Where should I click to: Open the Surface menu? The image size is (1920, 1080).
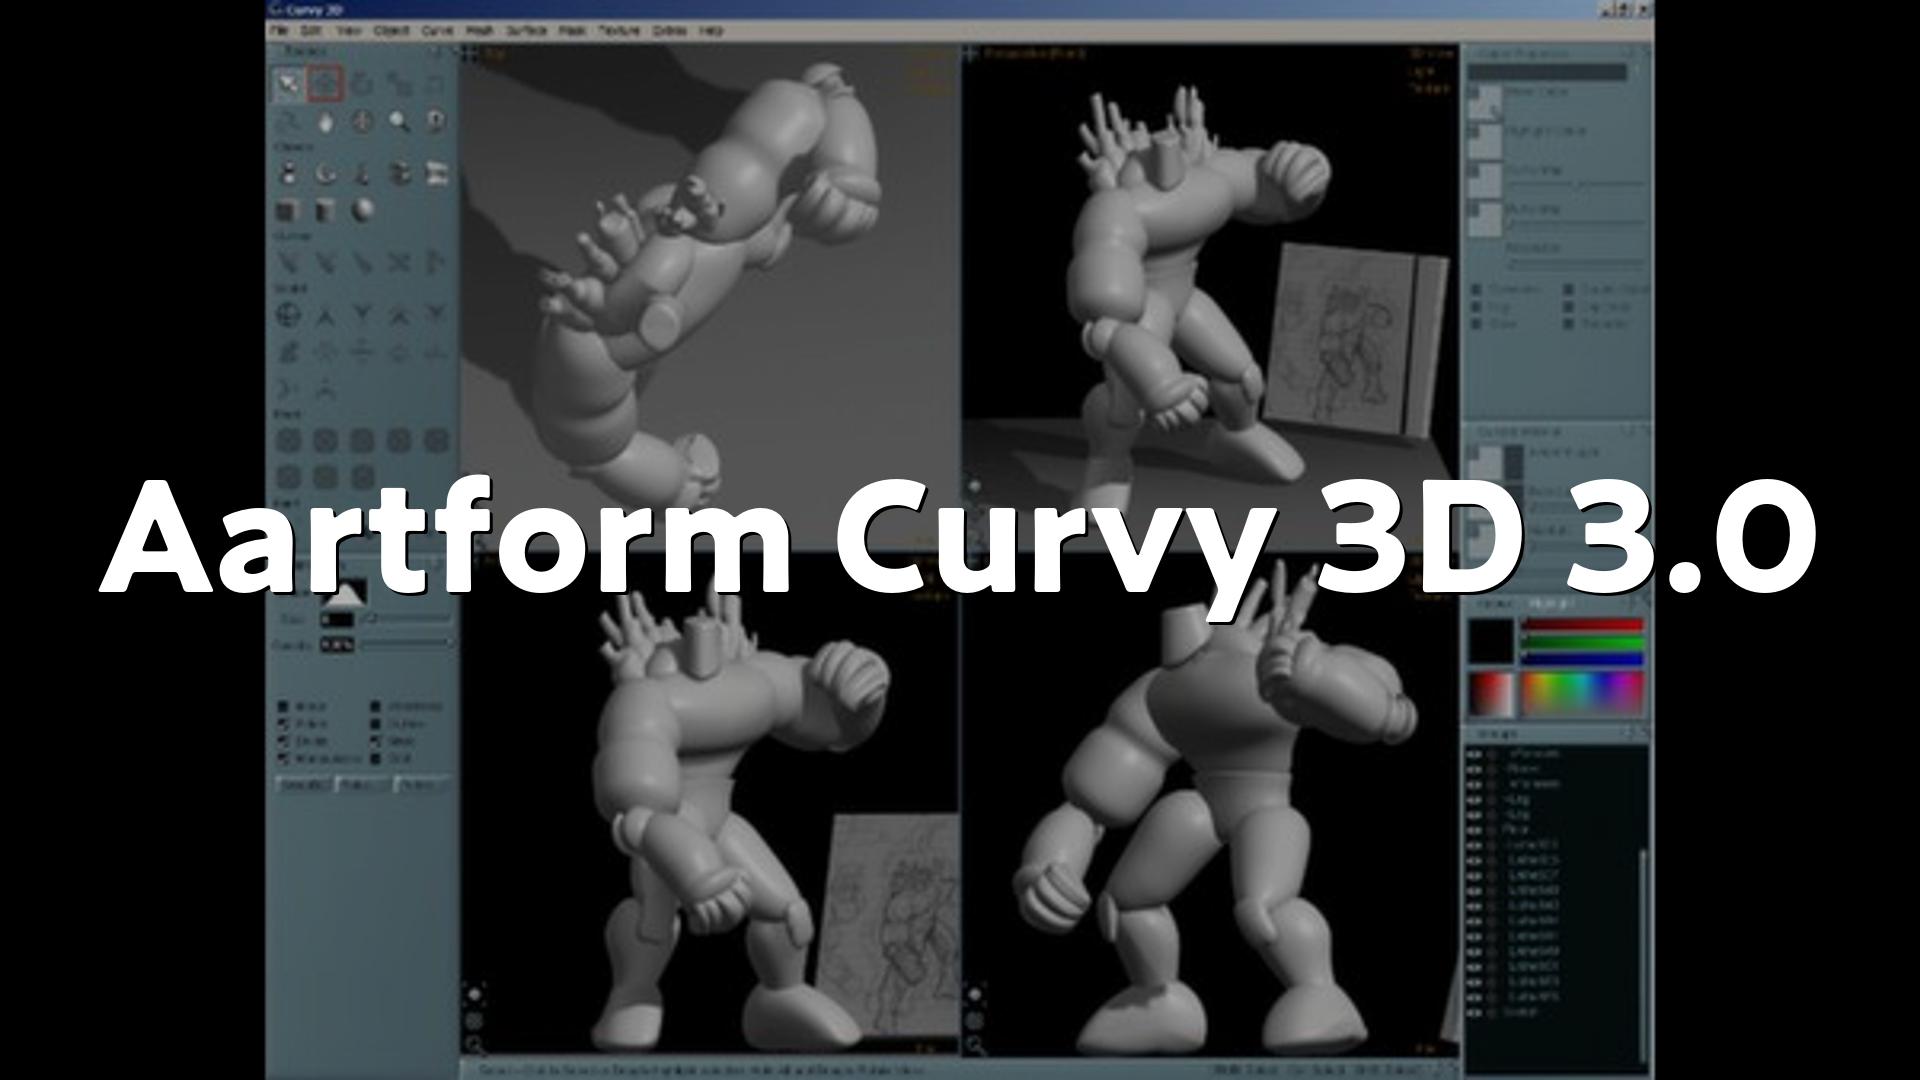coord(526,31)
